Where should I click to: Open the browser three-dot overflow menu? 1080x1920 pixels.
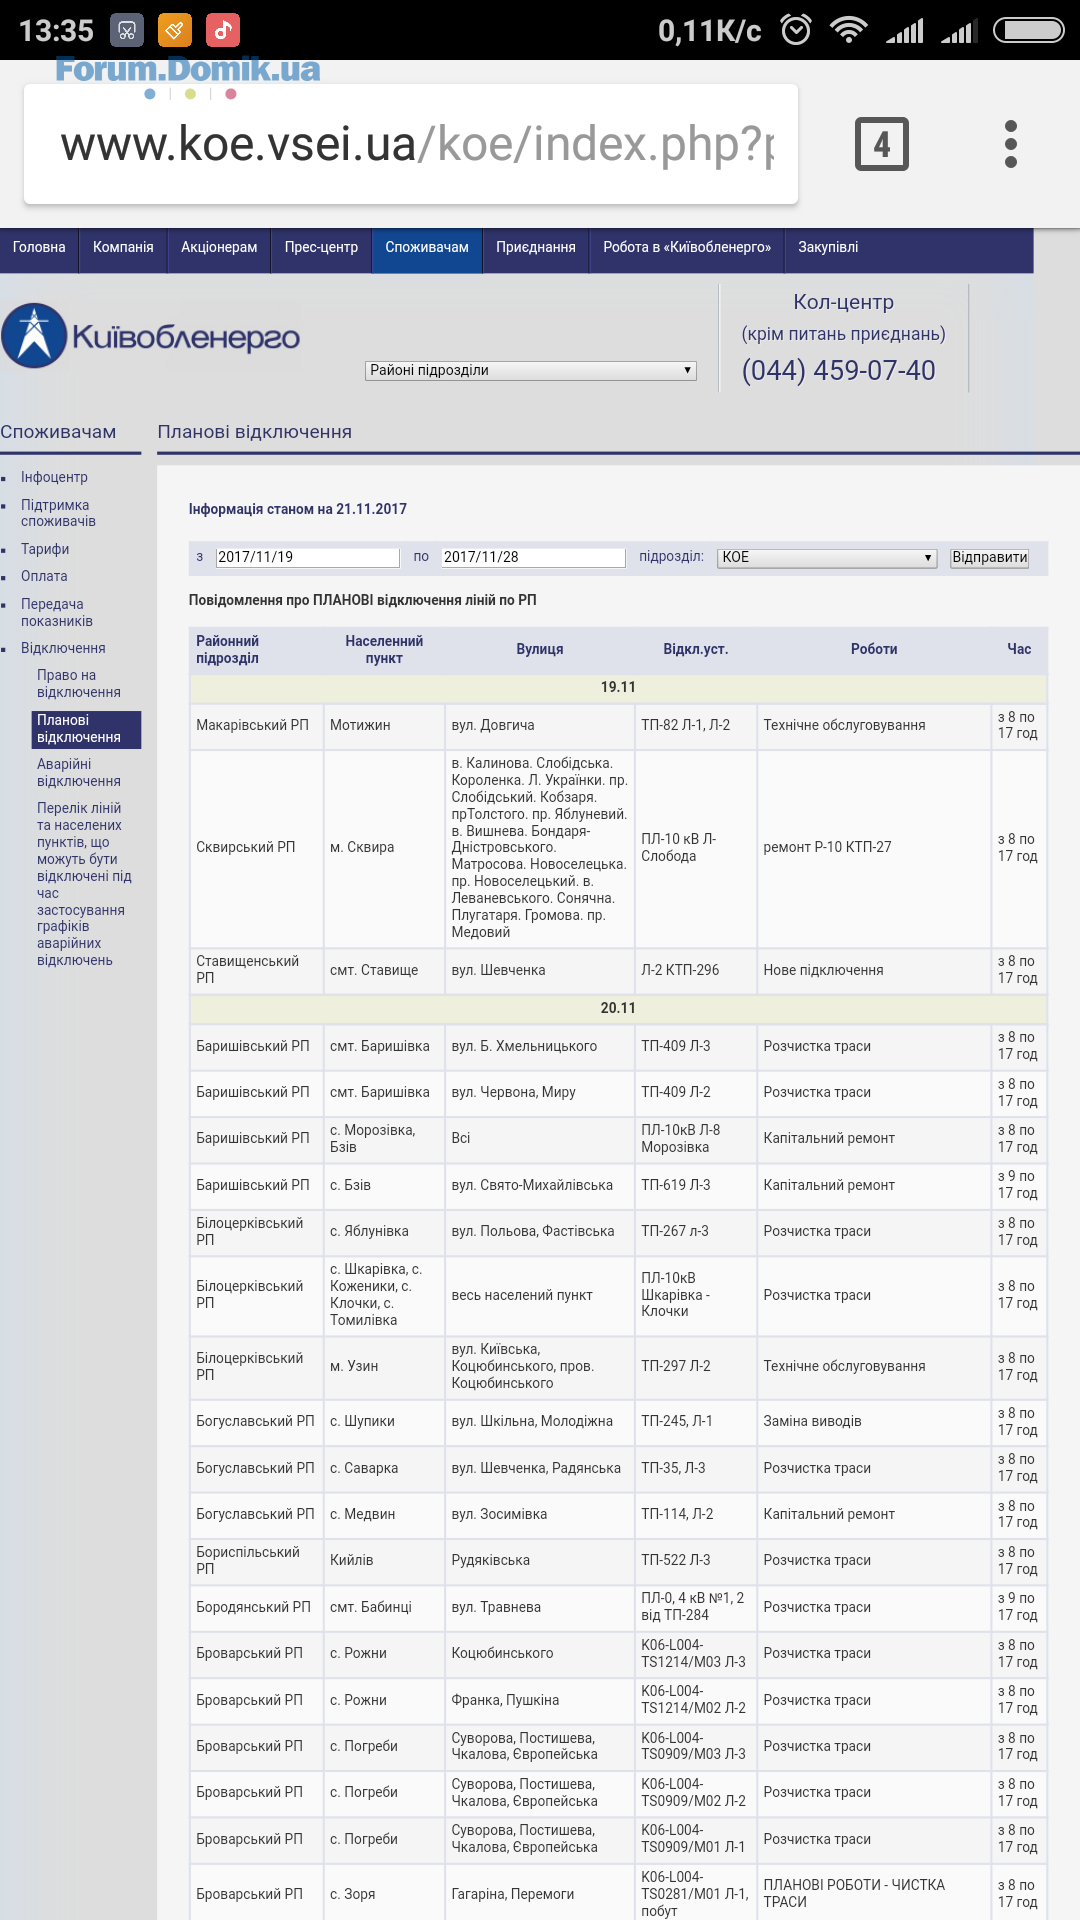tap(1010, 144)
